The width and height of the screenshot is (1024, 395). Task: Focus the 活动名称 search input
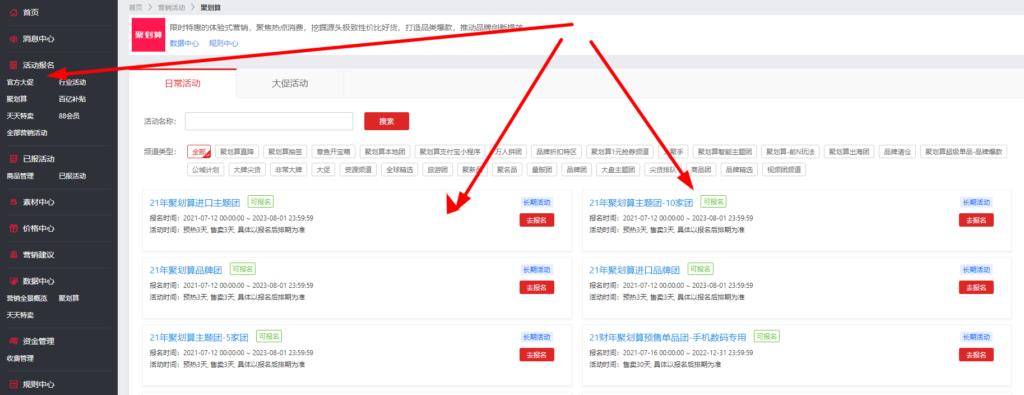pos(269,121)
